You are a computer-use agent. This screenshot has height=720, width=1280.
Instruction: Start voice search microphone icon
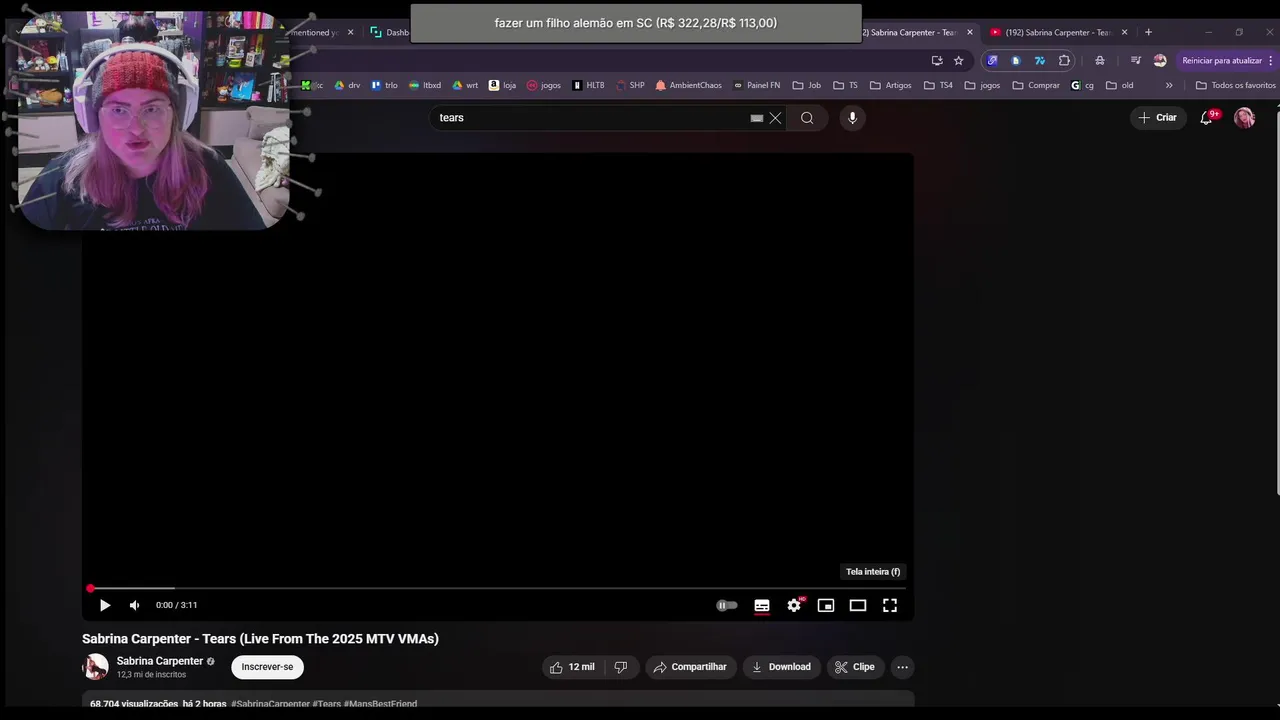click(x=852, y=118)
